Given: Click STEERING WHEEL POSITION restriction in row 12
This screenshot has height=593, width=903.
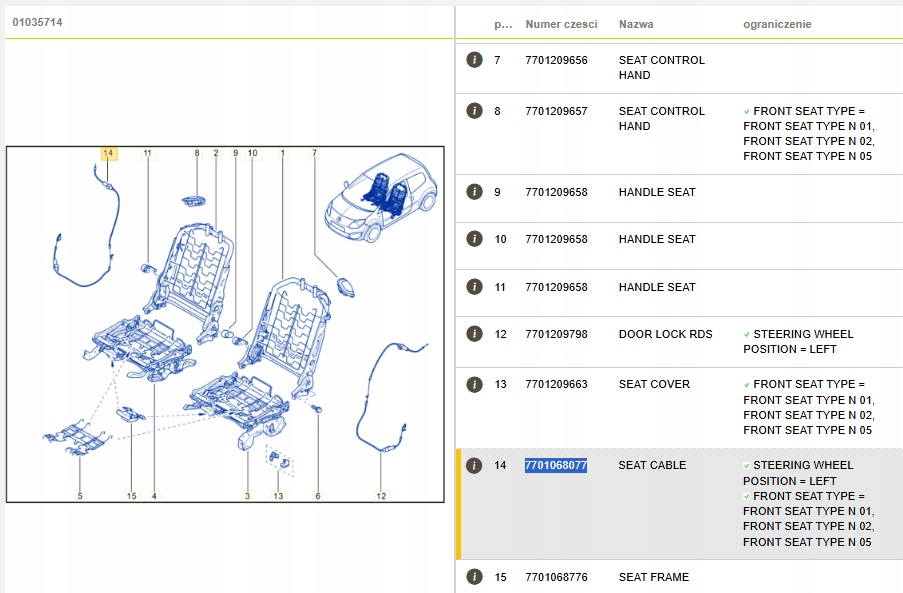Looking at the screenshot, I should pos(798,341).
